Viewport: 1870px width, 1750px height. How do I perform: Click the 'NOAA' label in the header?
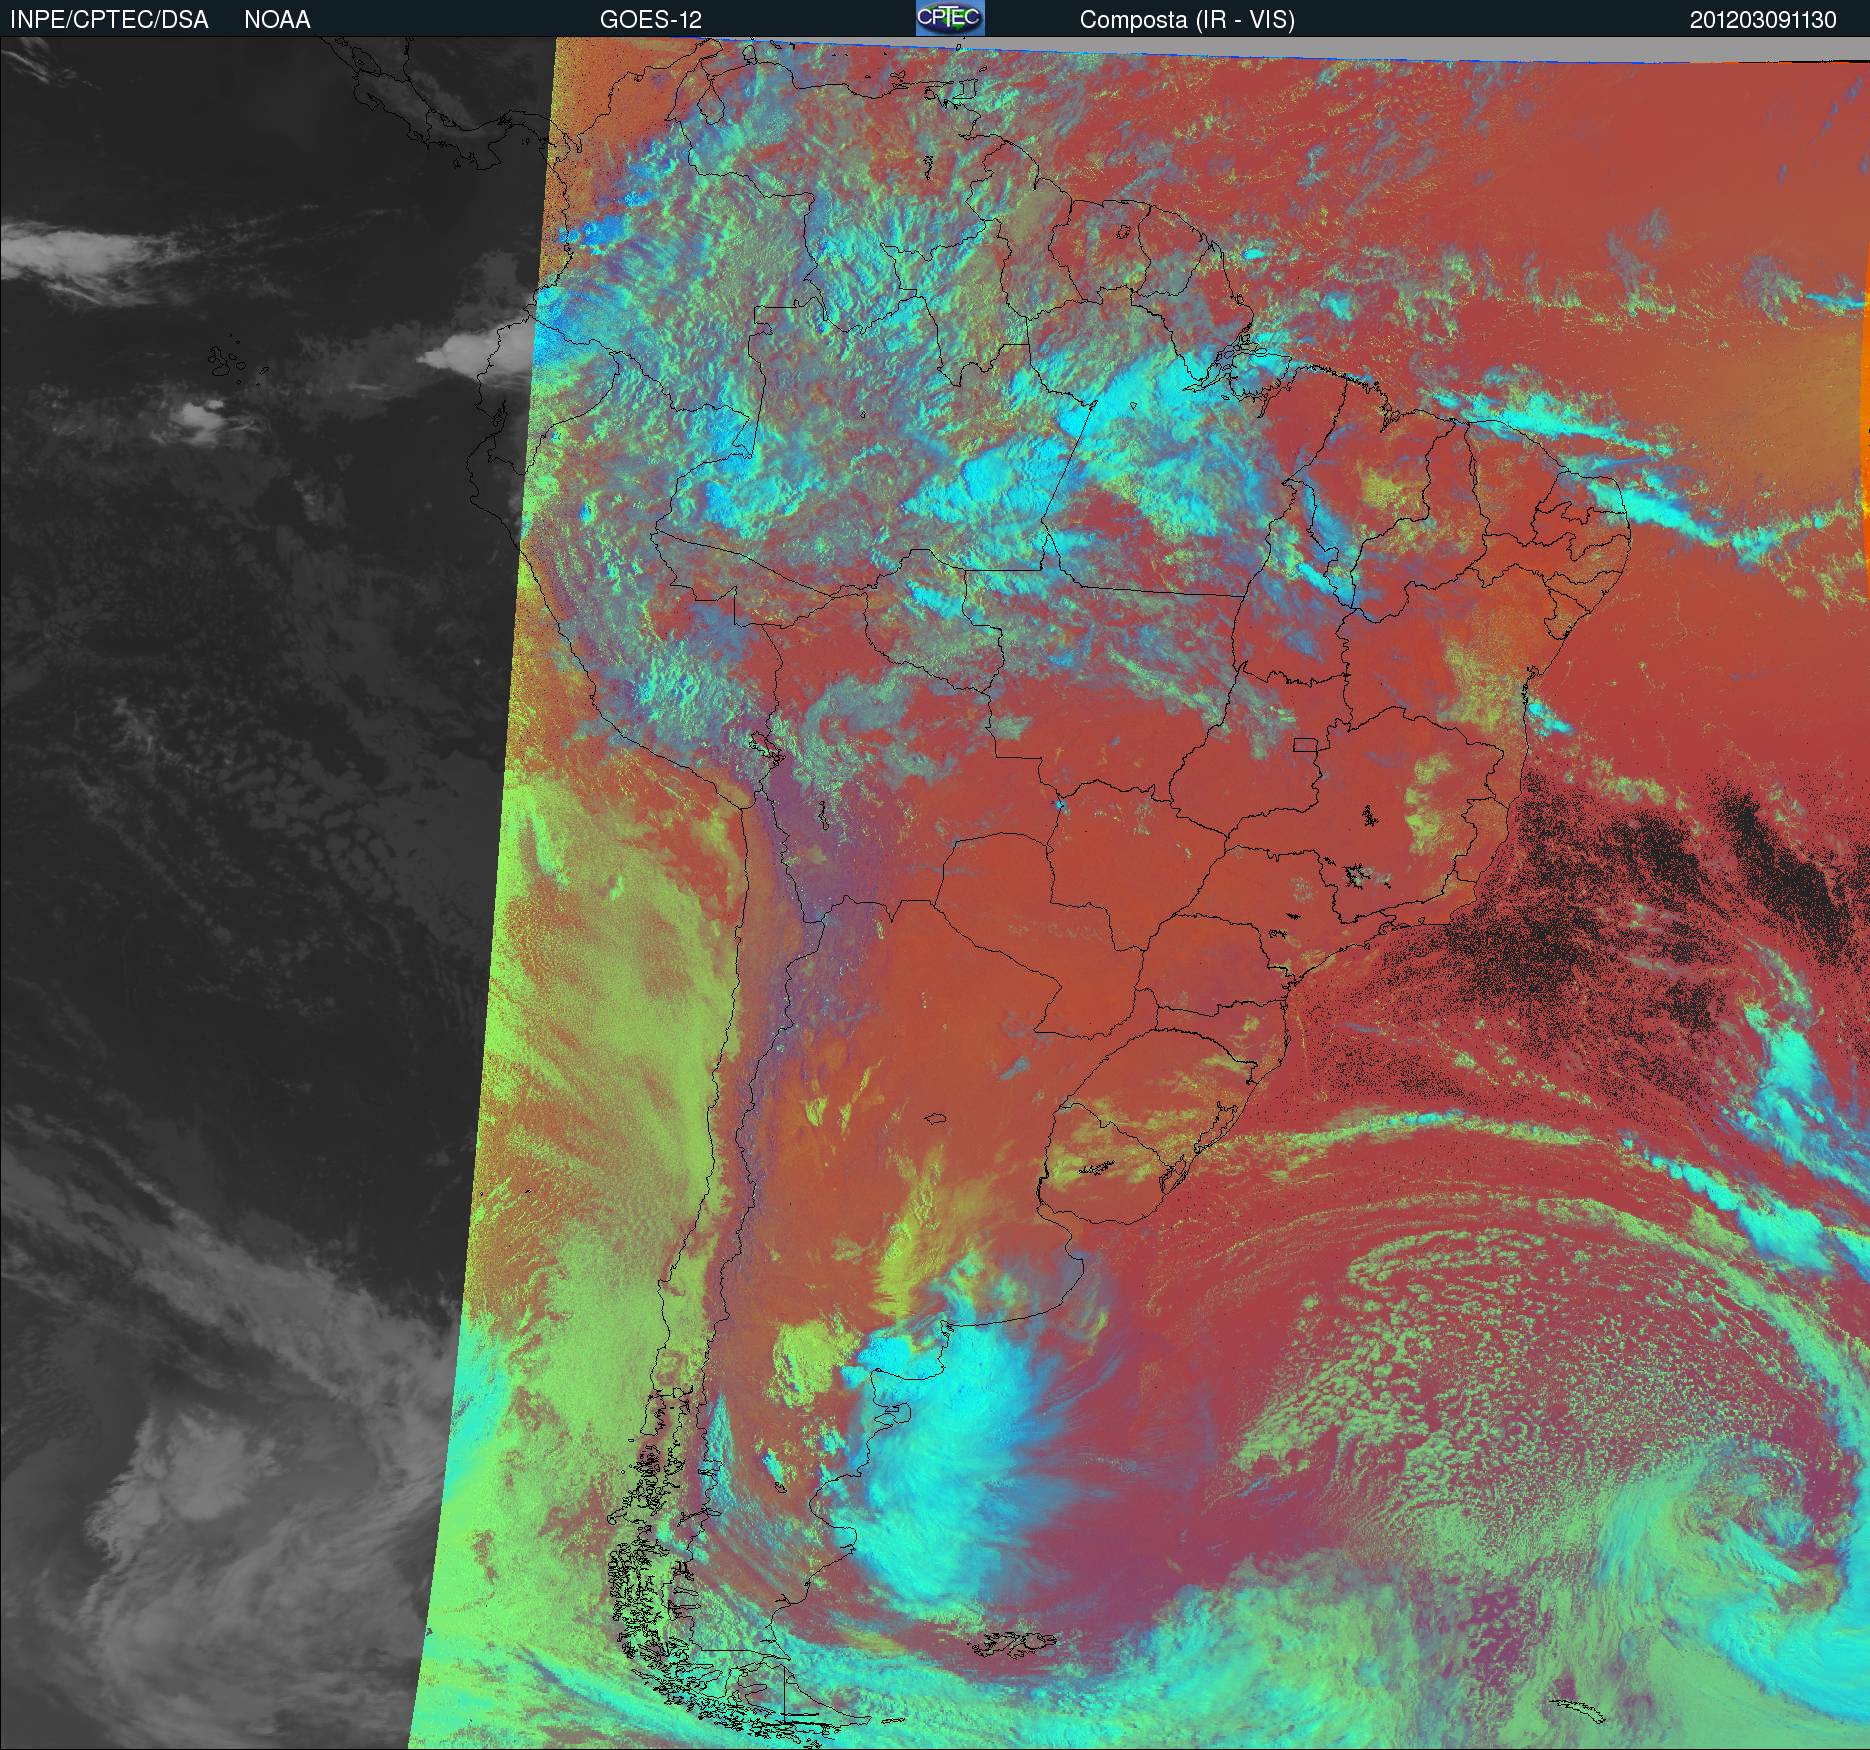click(277, 20)
